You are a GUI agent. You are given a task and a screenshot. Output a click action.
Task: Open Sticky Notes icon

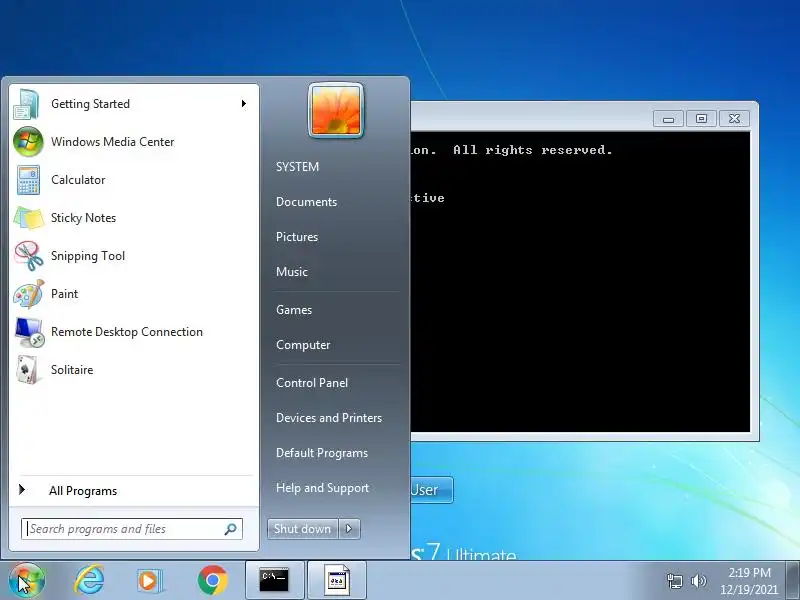pyautogui.click(x=29, y=218)
